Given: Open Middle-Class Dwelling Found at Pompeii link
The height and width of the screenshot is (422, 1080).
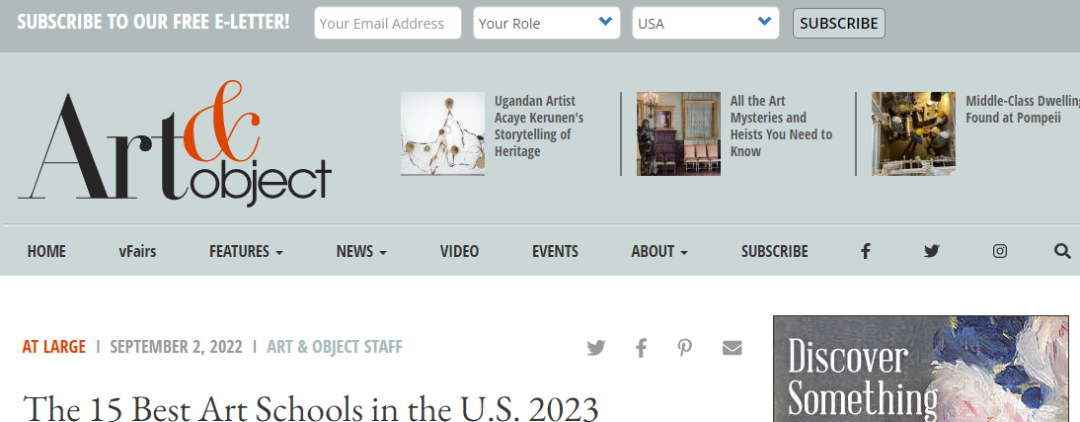Looking at the screenshot, I should (1022, 109).
